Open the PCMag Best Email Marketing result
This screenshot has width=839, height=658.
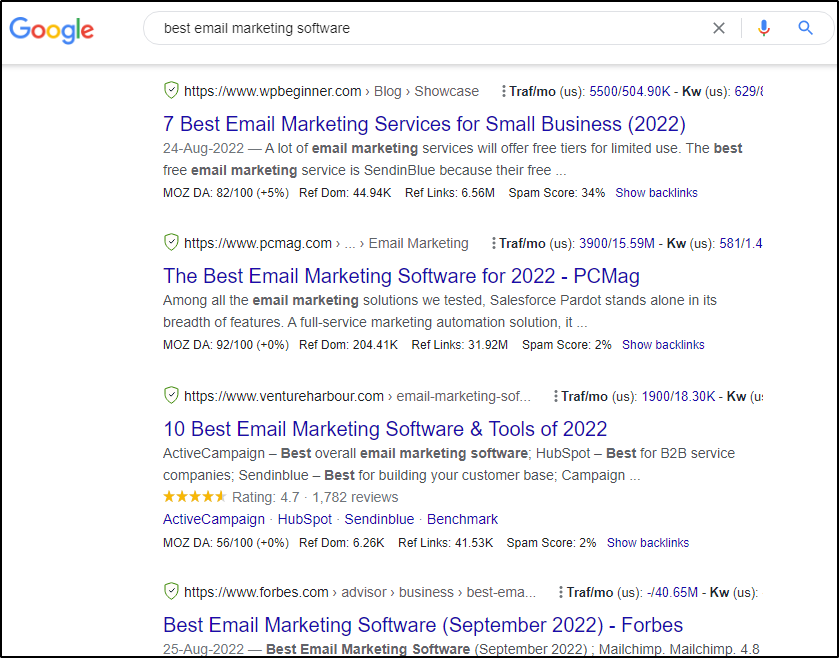(x=401, y=276)
